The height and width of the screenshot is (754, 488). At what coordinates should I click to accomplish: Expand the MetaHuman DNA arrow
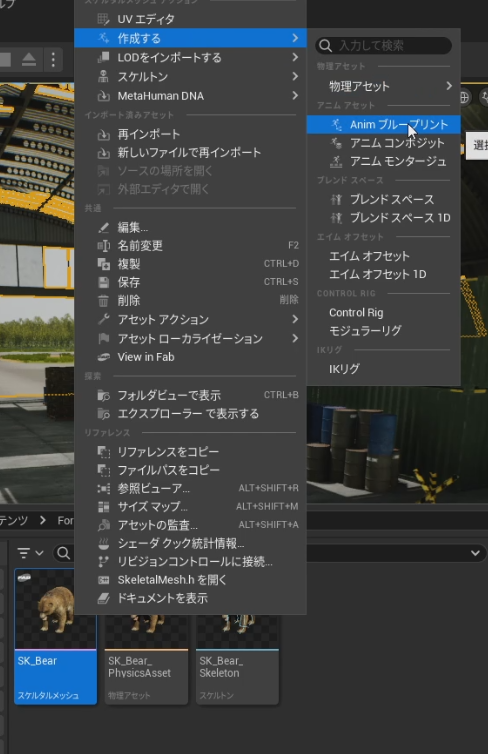tap(295, 96)
